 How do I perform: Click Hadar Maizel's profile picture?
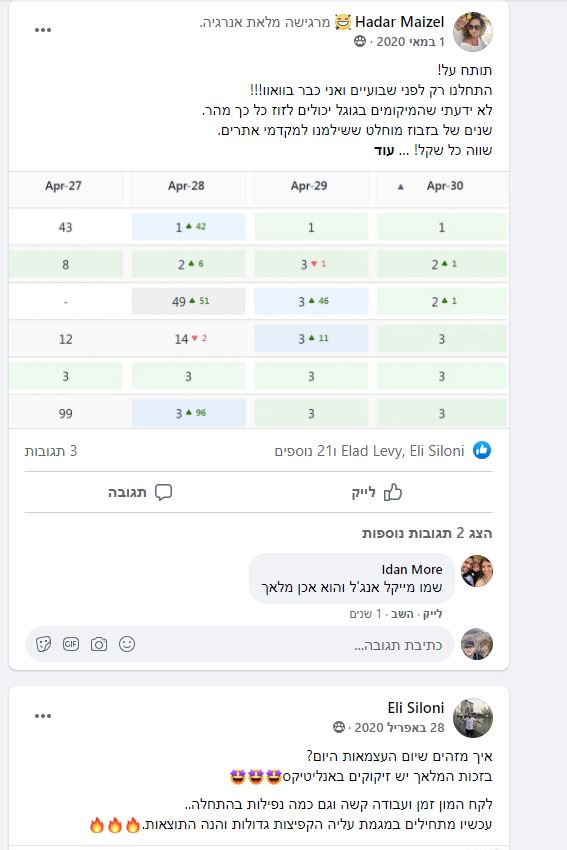tap(473, 31)
